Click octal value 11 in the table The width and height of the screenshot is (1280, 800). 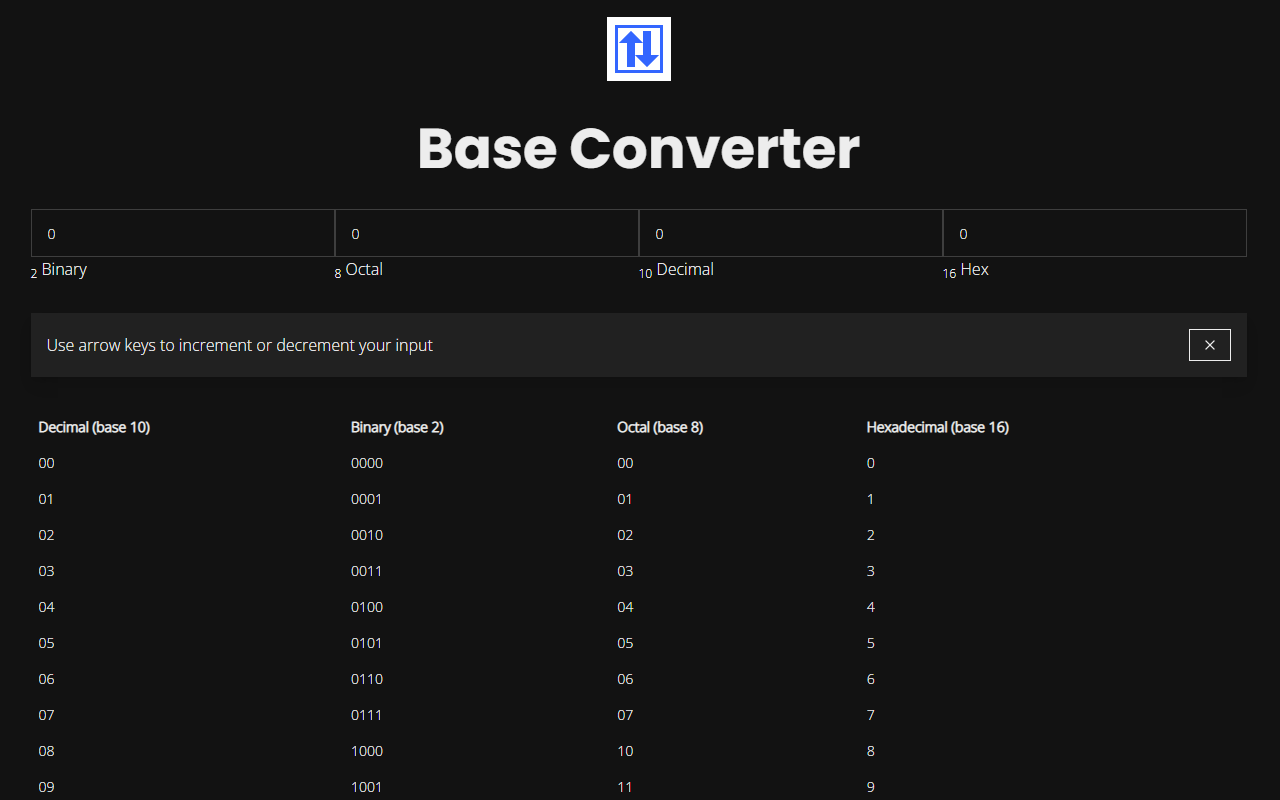point(625,787)
